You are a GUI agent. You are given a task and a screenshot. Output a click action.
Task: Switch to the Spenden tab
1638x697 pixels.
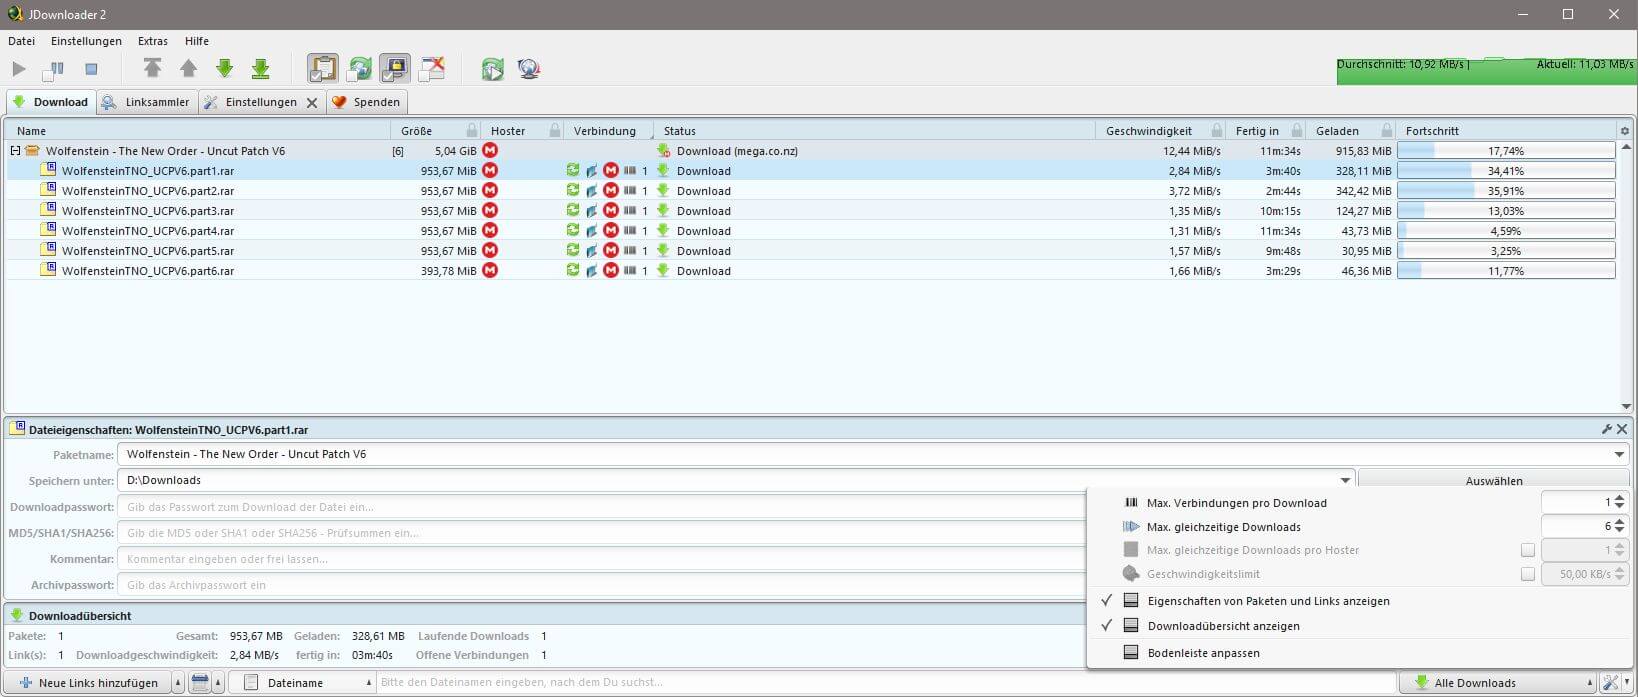pyautogui.click(x=367, y=102)
